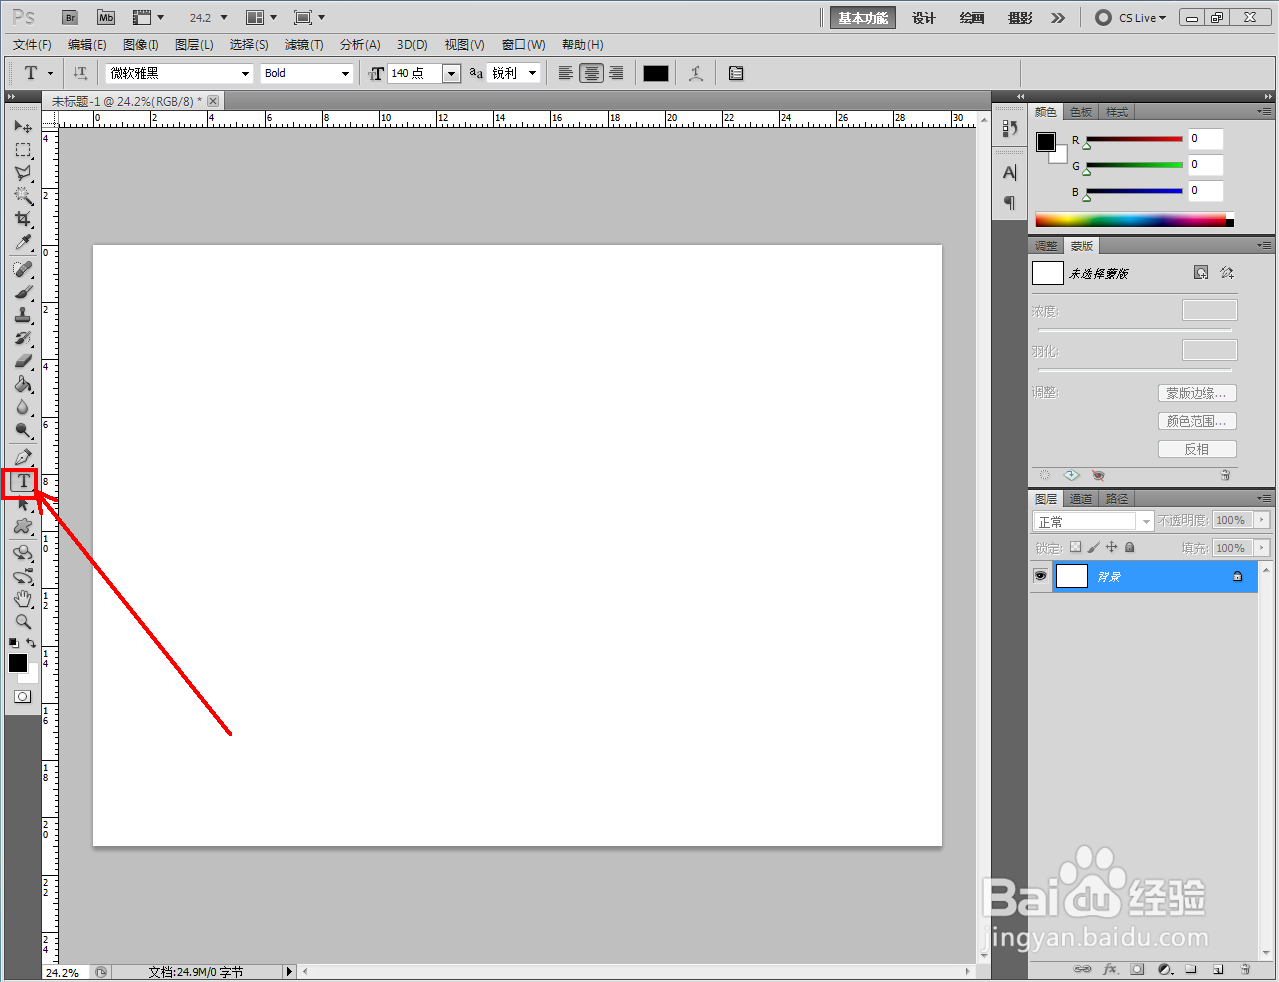Set right text alignment
This screenshot has width=1279, height=982.
click(616, 73)
